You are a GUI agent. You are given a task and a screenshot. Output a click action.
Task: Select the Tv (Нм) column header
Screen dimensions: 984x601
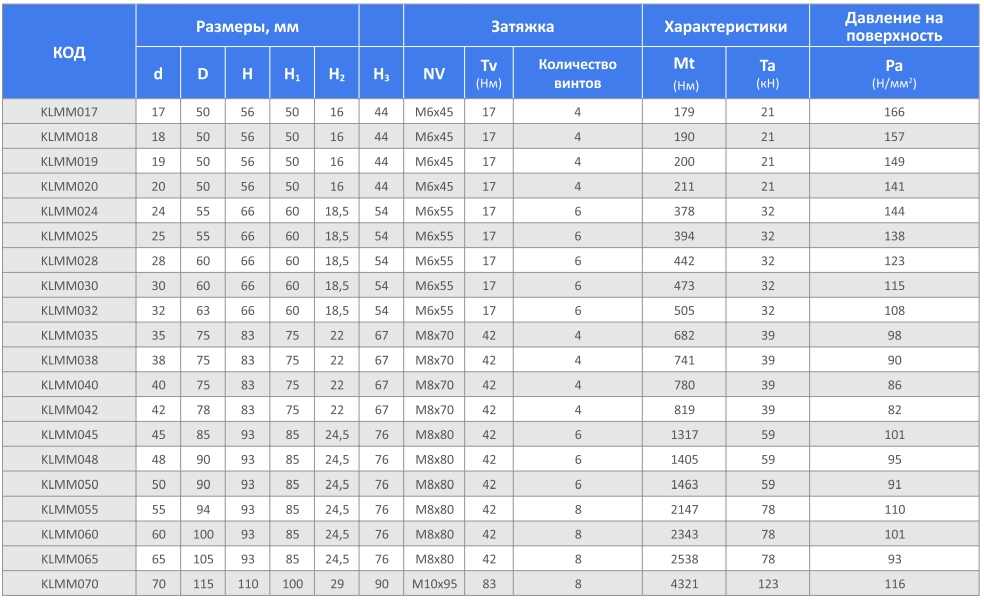point(489,73)
